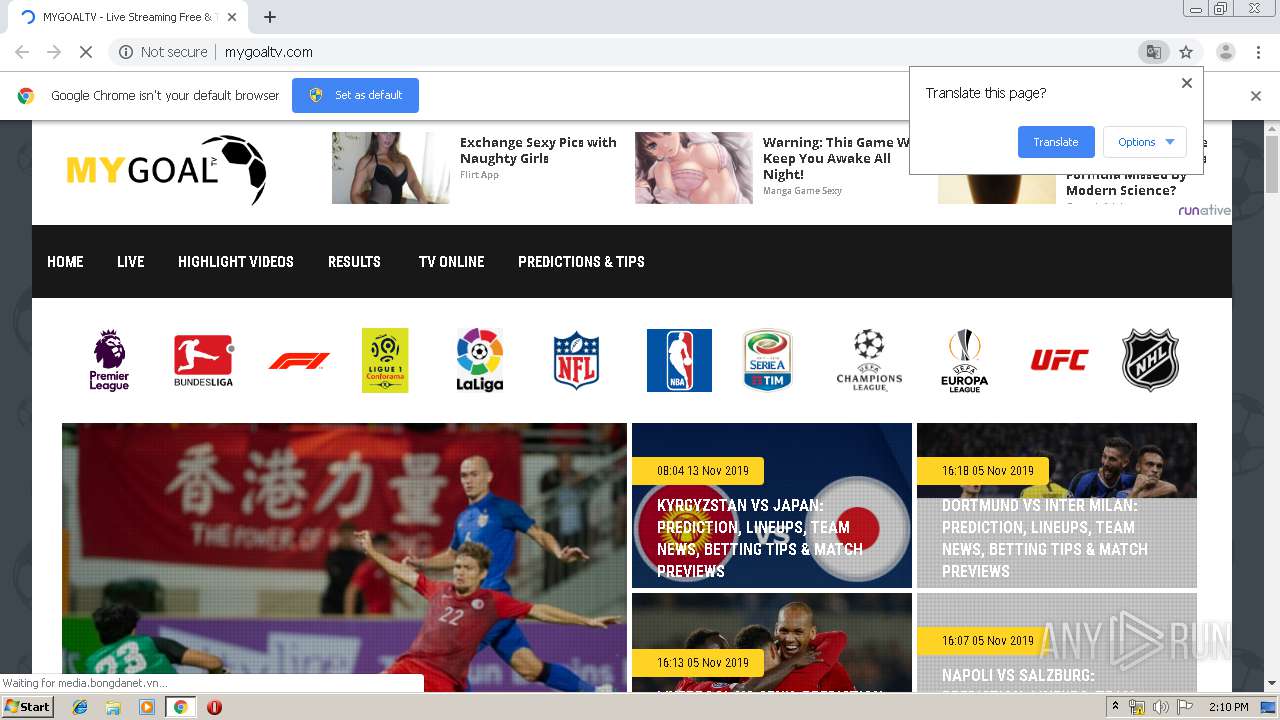
Task: Go to HIGHLIGHT VIDEOS menu
Action: pos(236,262)
